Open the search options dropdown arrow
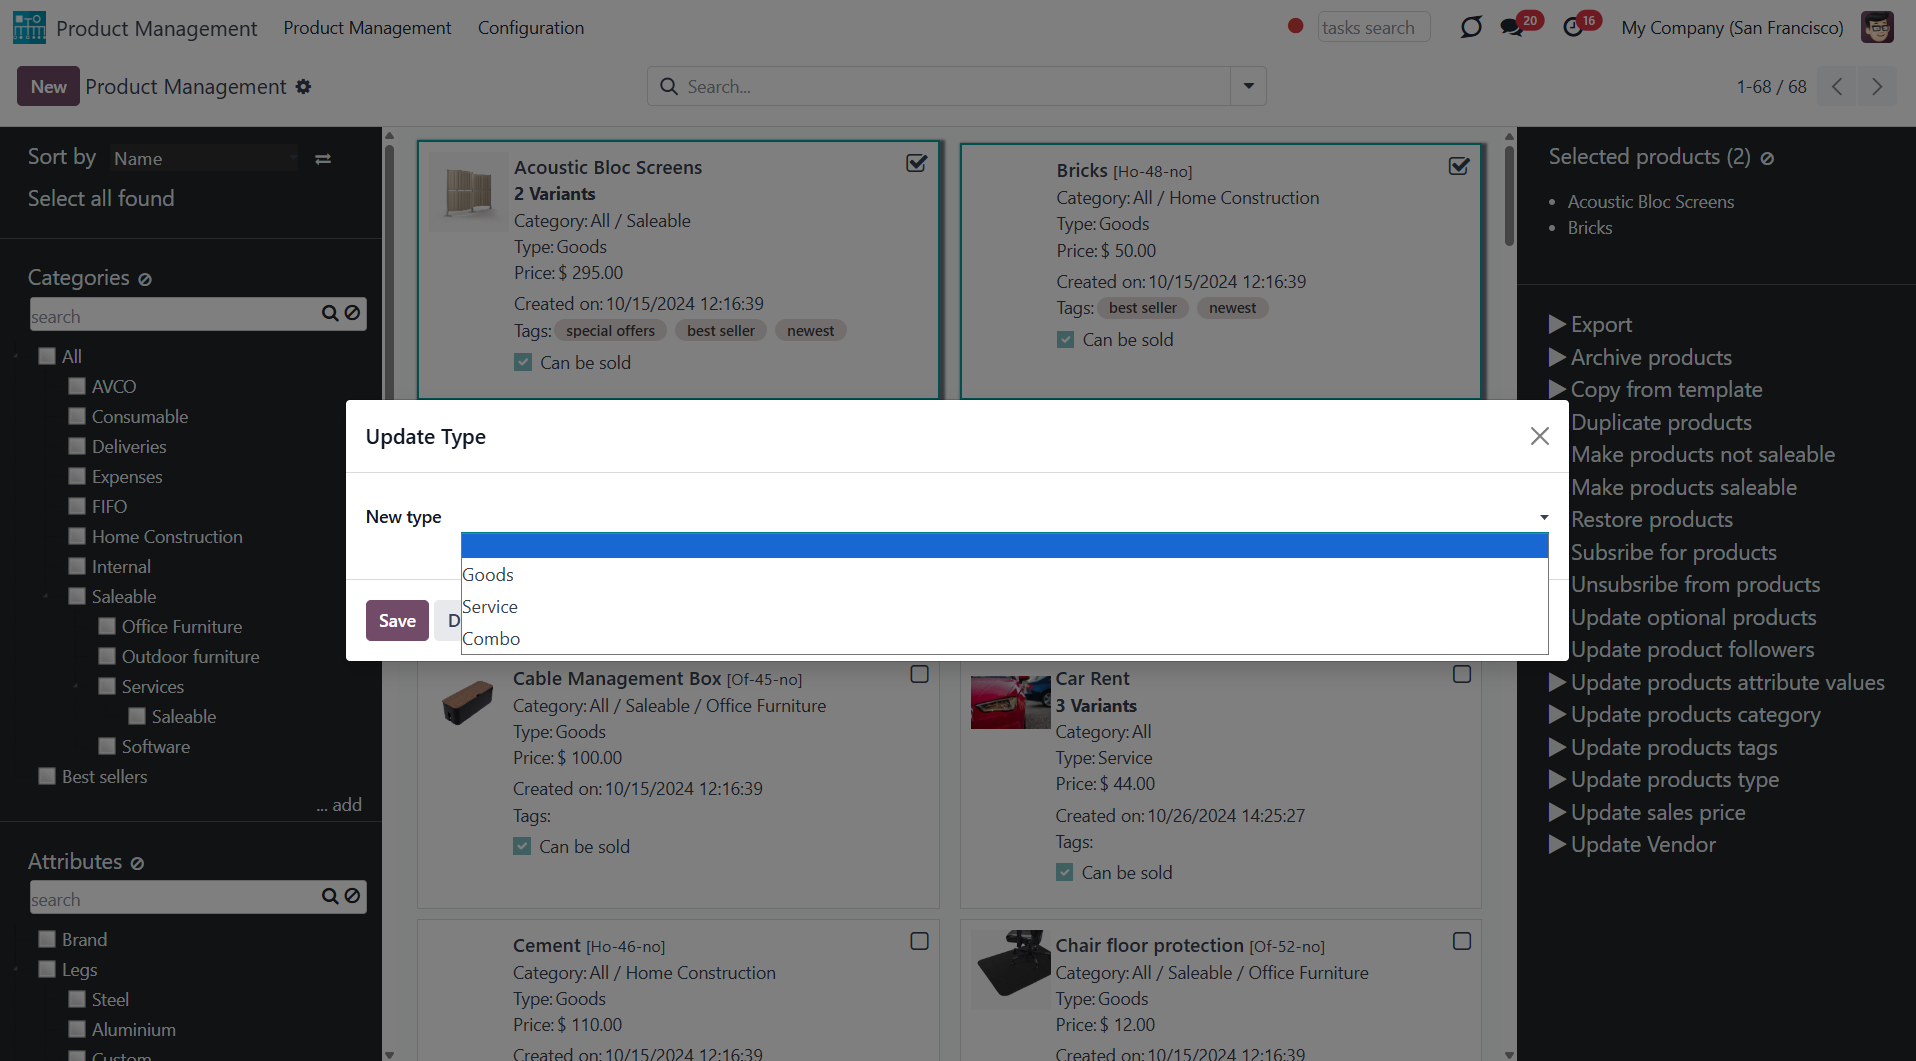 click(x=1248, y=87)
